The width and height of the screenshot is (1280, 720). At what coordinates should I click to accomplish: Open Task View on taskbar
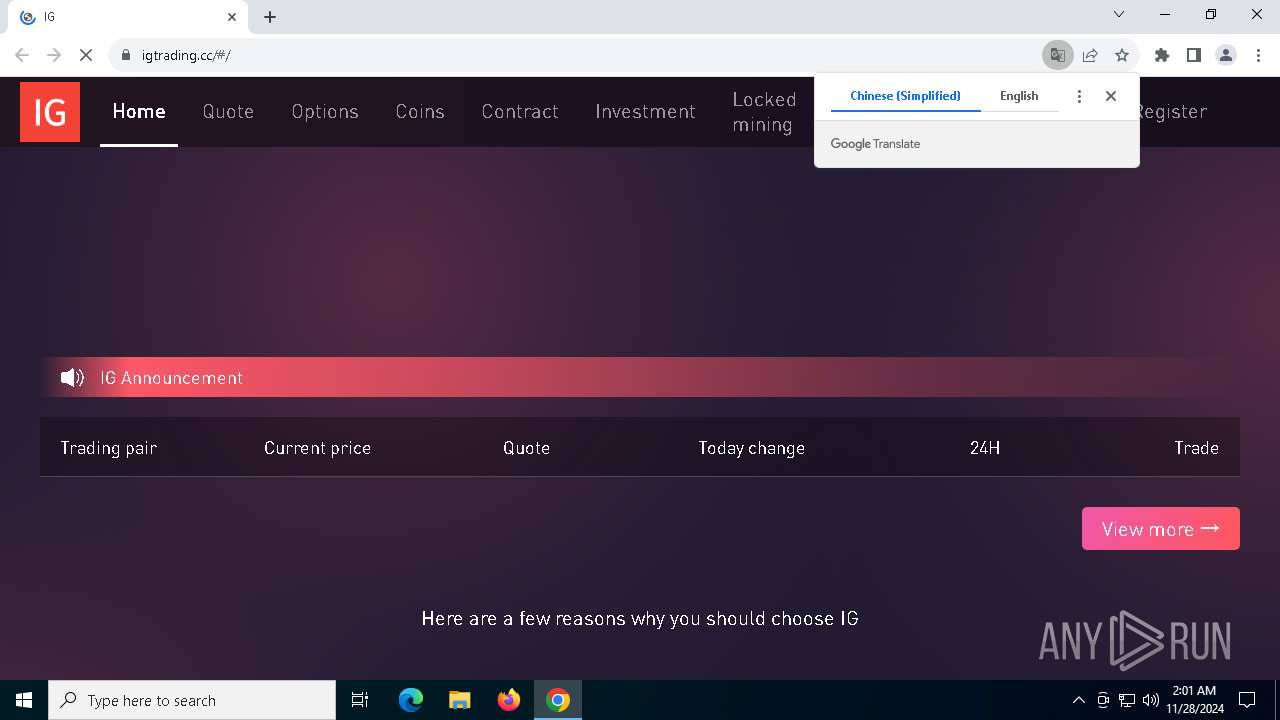click(x=360, y=700)
